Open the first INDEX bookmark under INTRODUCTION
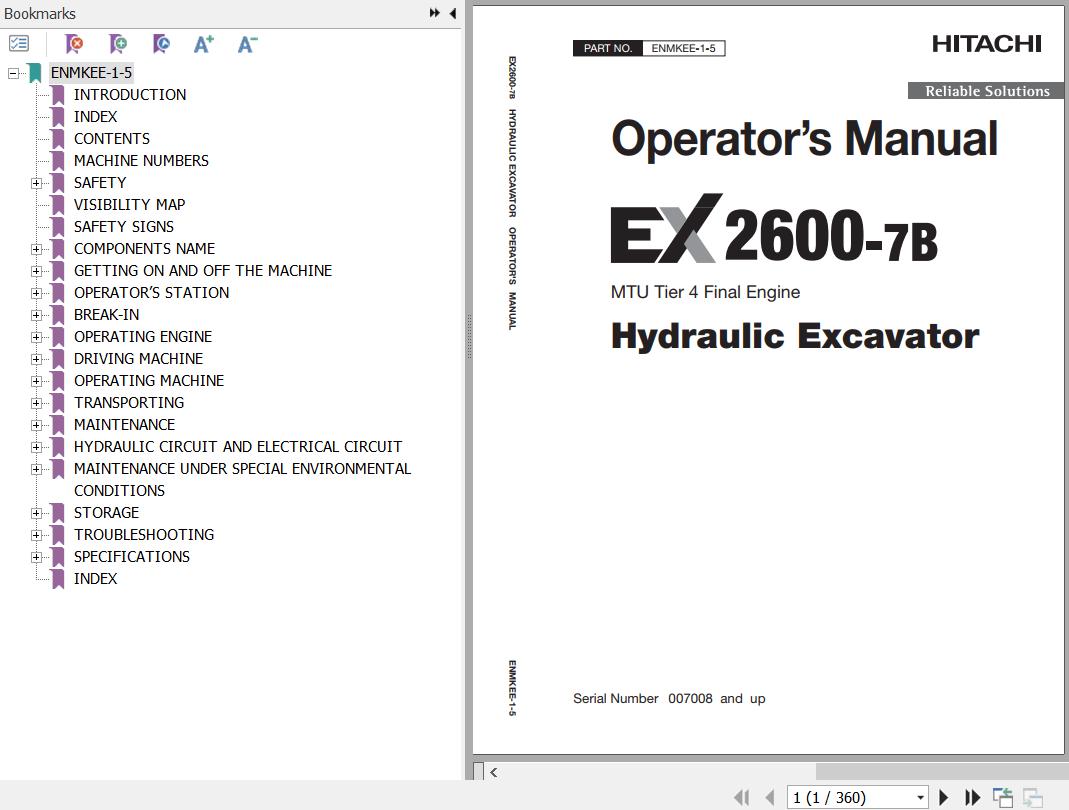Viewport: 1069px width, 810px height. tap(95, 117)
